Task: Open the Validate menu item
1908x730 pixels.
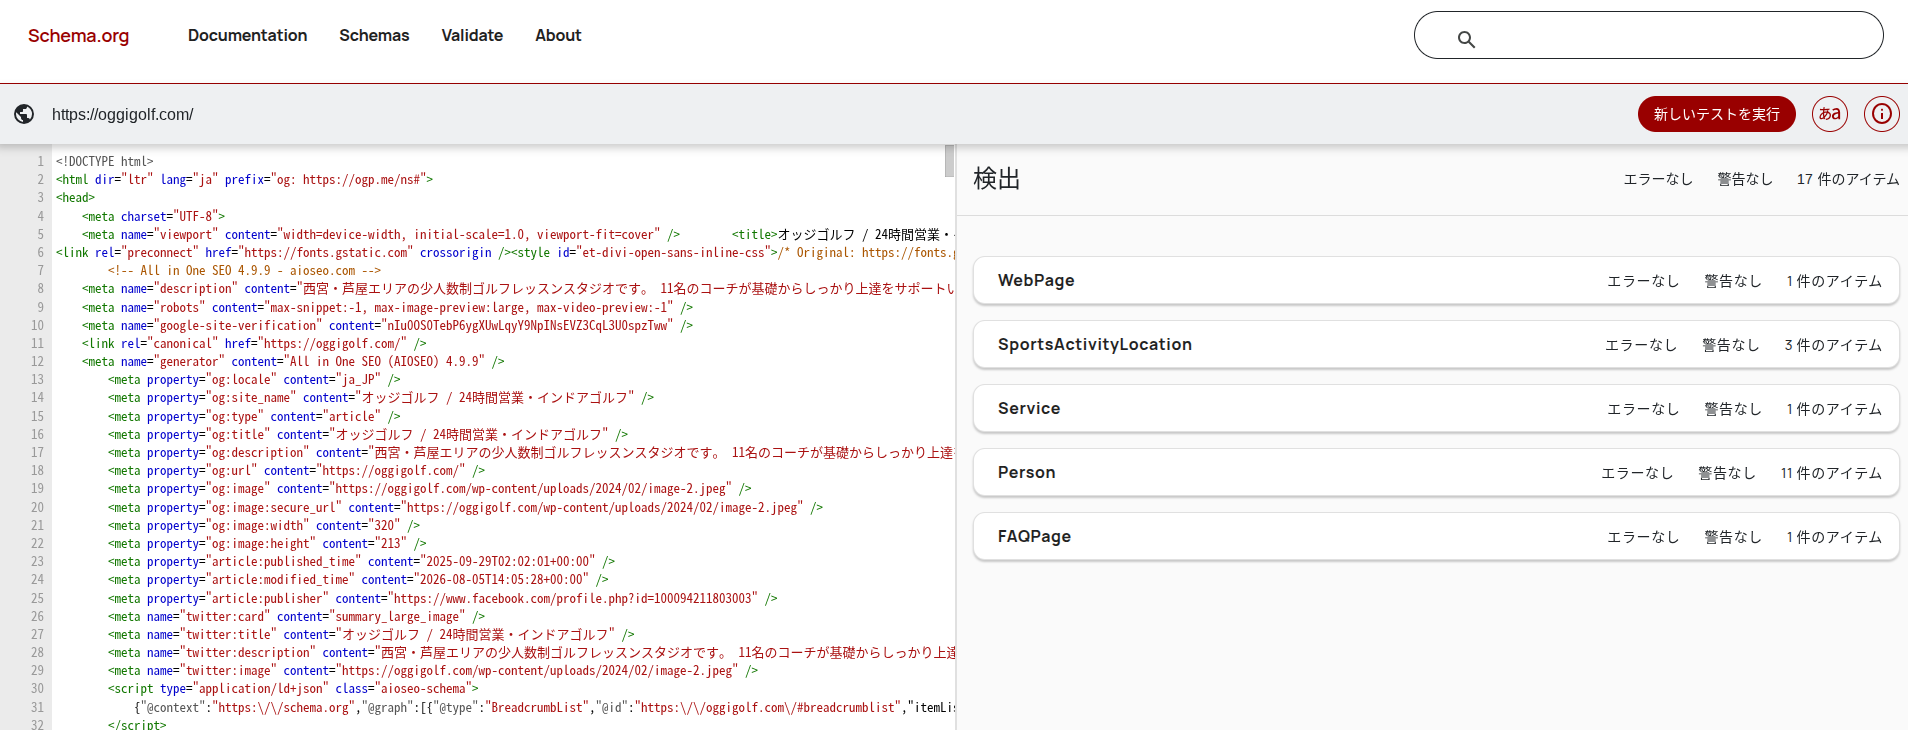Action: pos(472,36)
